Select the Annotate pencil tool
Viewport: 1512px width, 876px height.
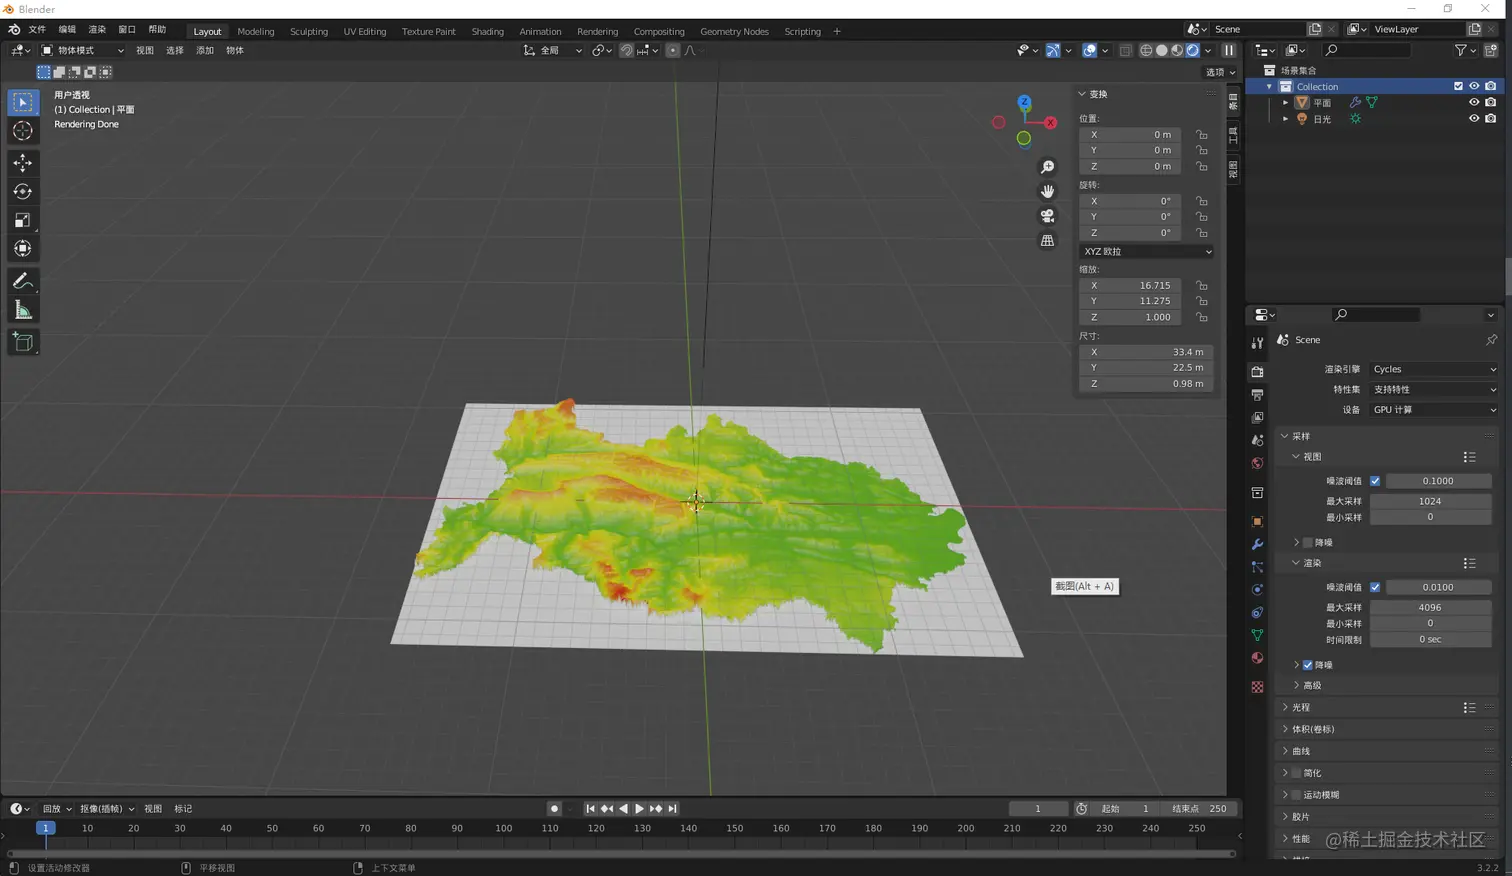coord(22,281)
